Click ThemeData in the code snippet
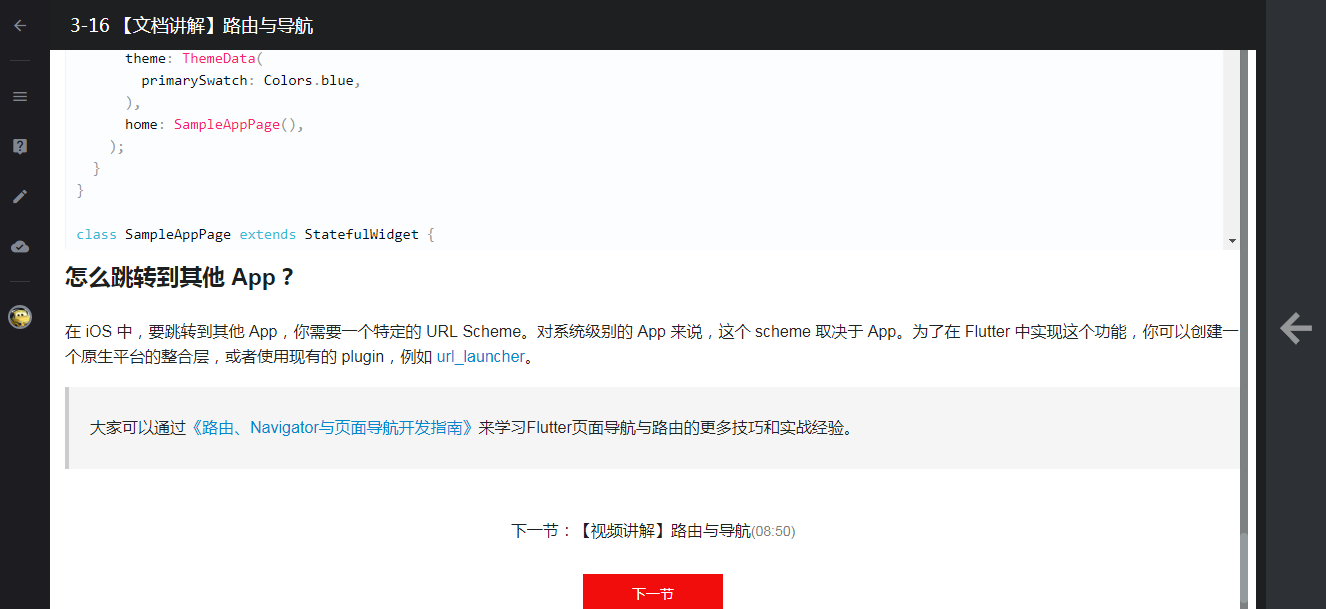 coord(219,58)
